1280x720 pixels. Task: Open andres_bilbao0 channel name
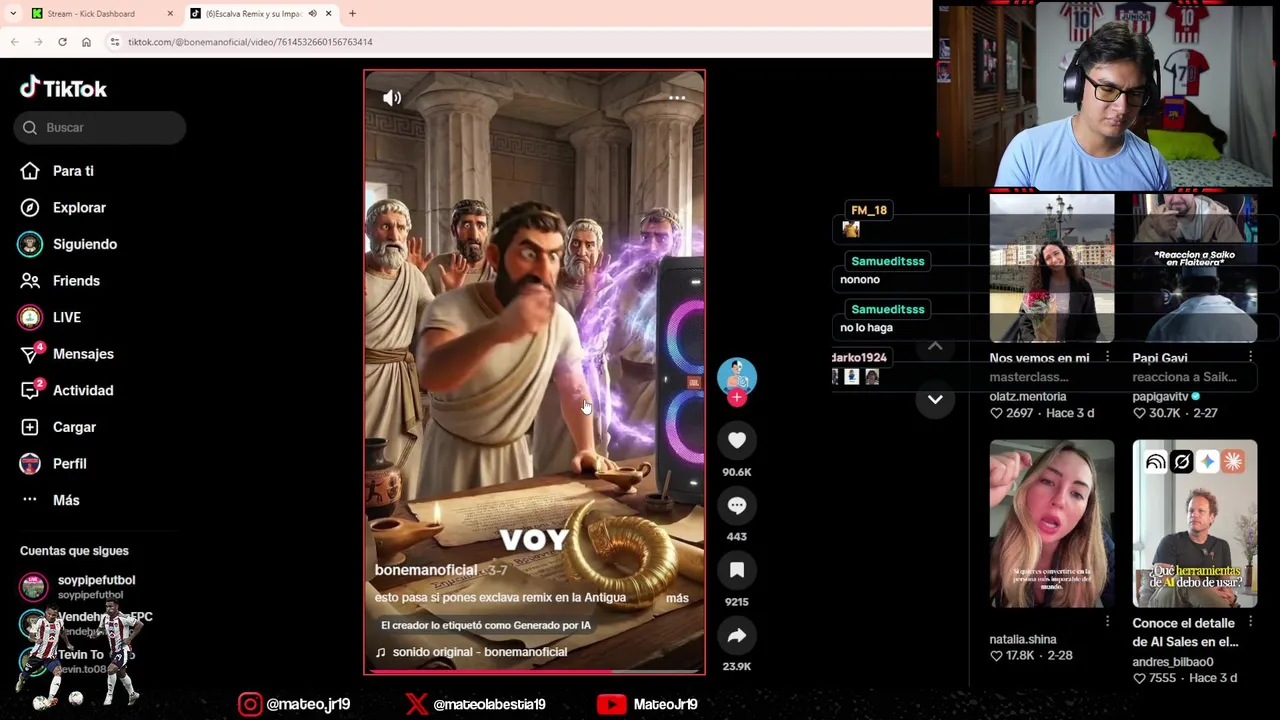click(x=1172, y=662)
